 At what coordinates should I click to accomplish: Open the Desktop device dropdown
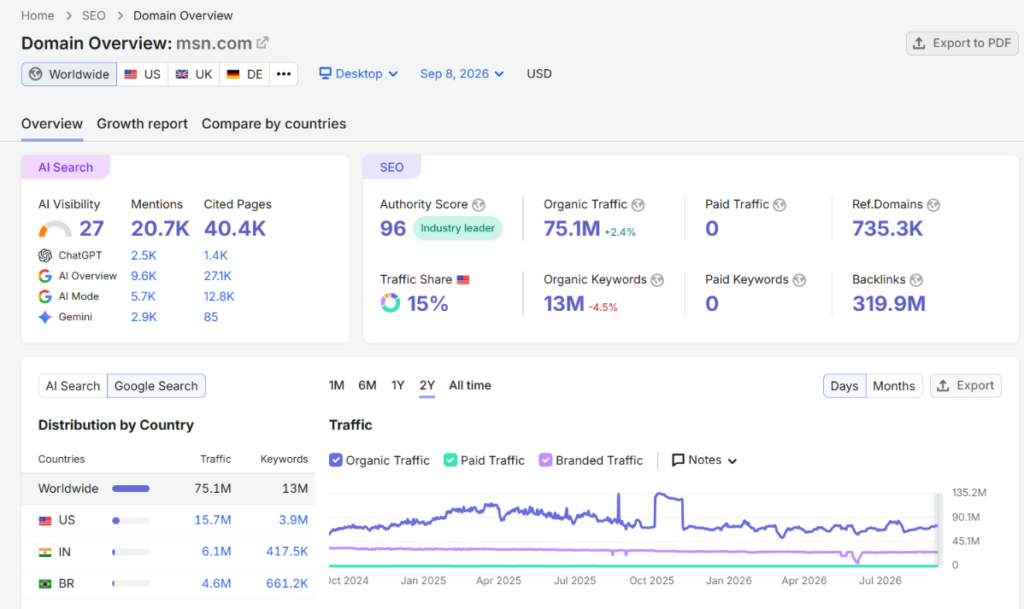[x=359, y=74]
